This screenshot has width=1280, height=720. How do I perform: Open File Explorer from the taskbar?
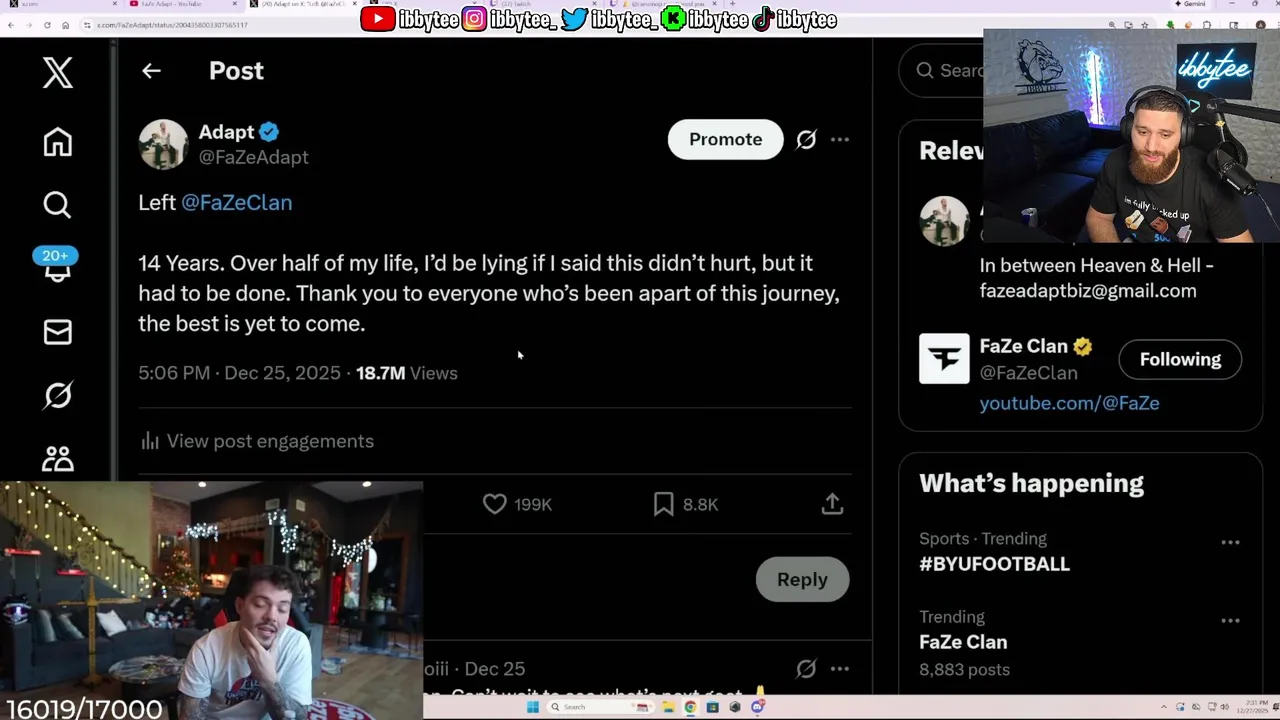[x=668, y=707]
